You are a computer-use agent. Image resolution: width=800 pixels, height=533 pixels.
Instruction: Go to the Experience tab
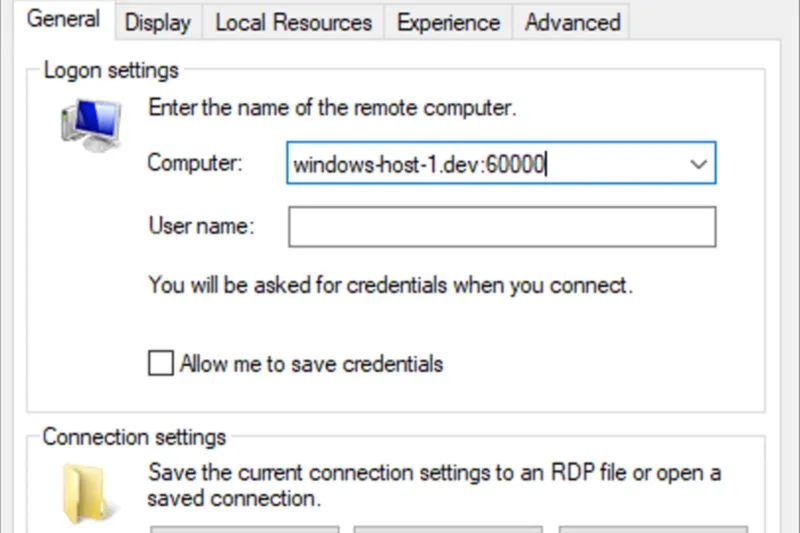tap(448, 22)
